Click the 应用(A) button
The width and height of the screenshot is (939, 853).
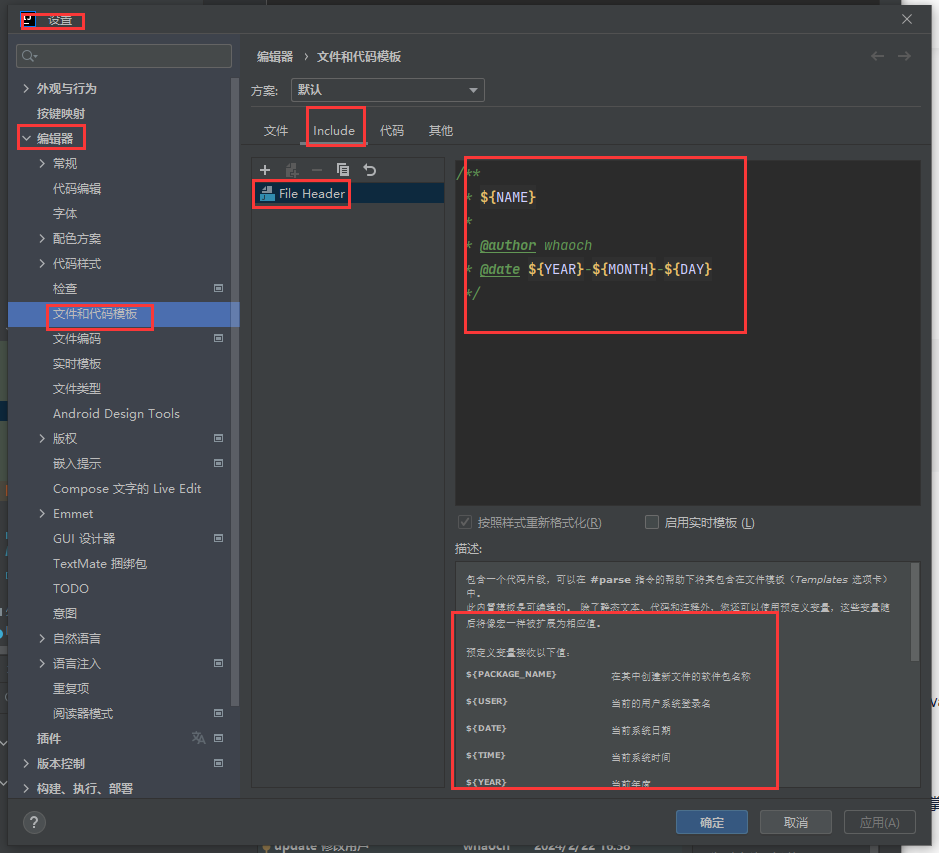(880, 822)
